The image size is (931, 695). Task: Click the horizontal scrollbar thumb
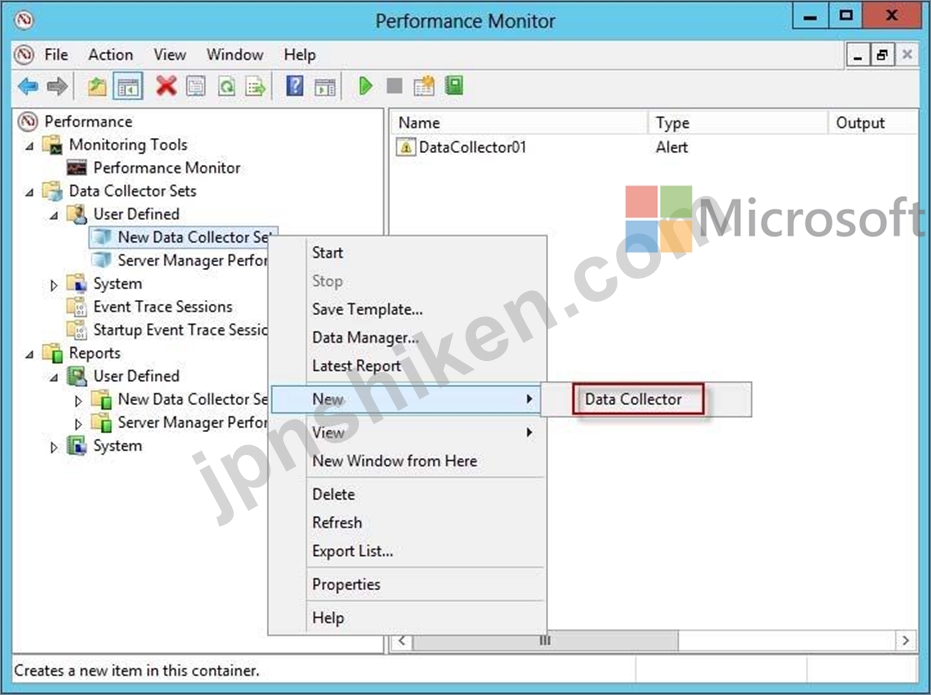545,640
